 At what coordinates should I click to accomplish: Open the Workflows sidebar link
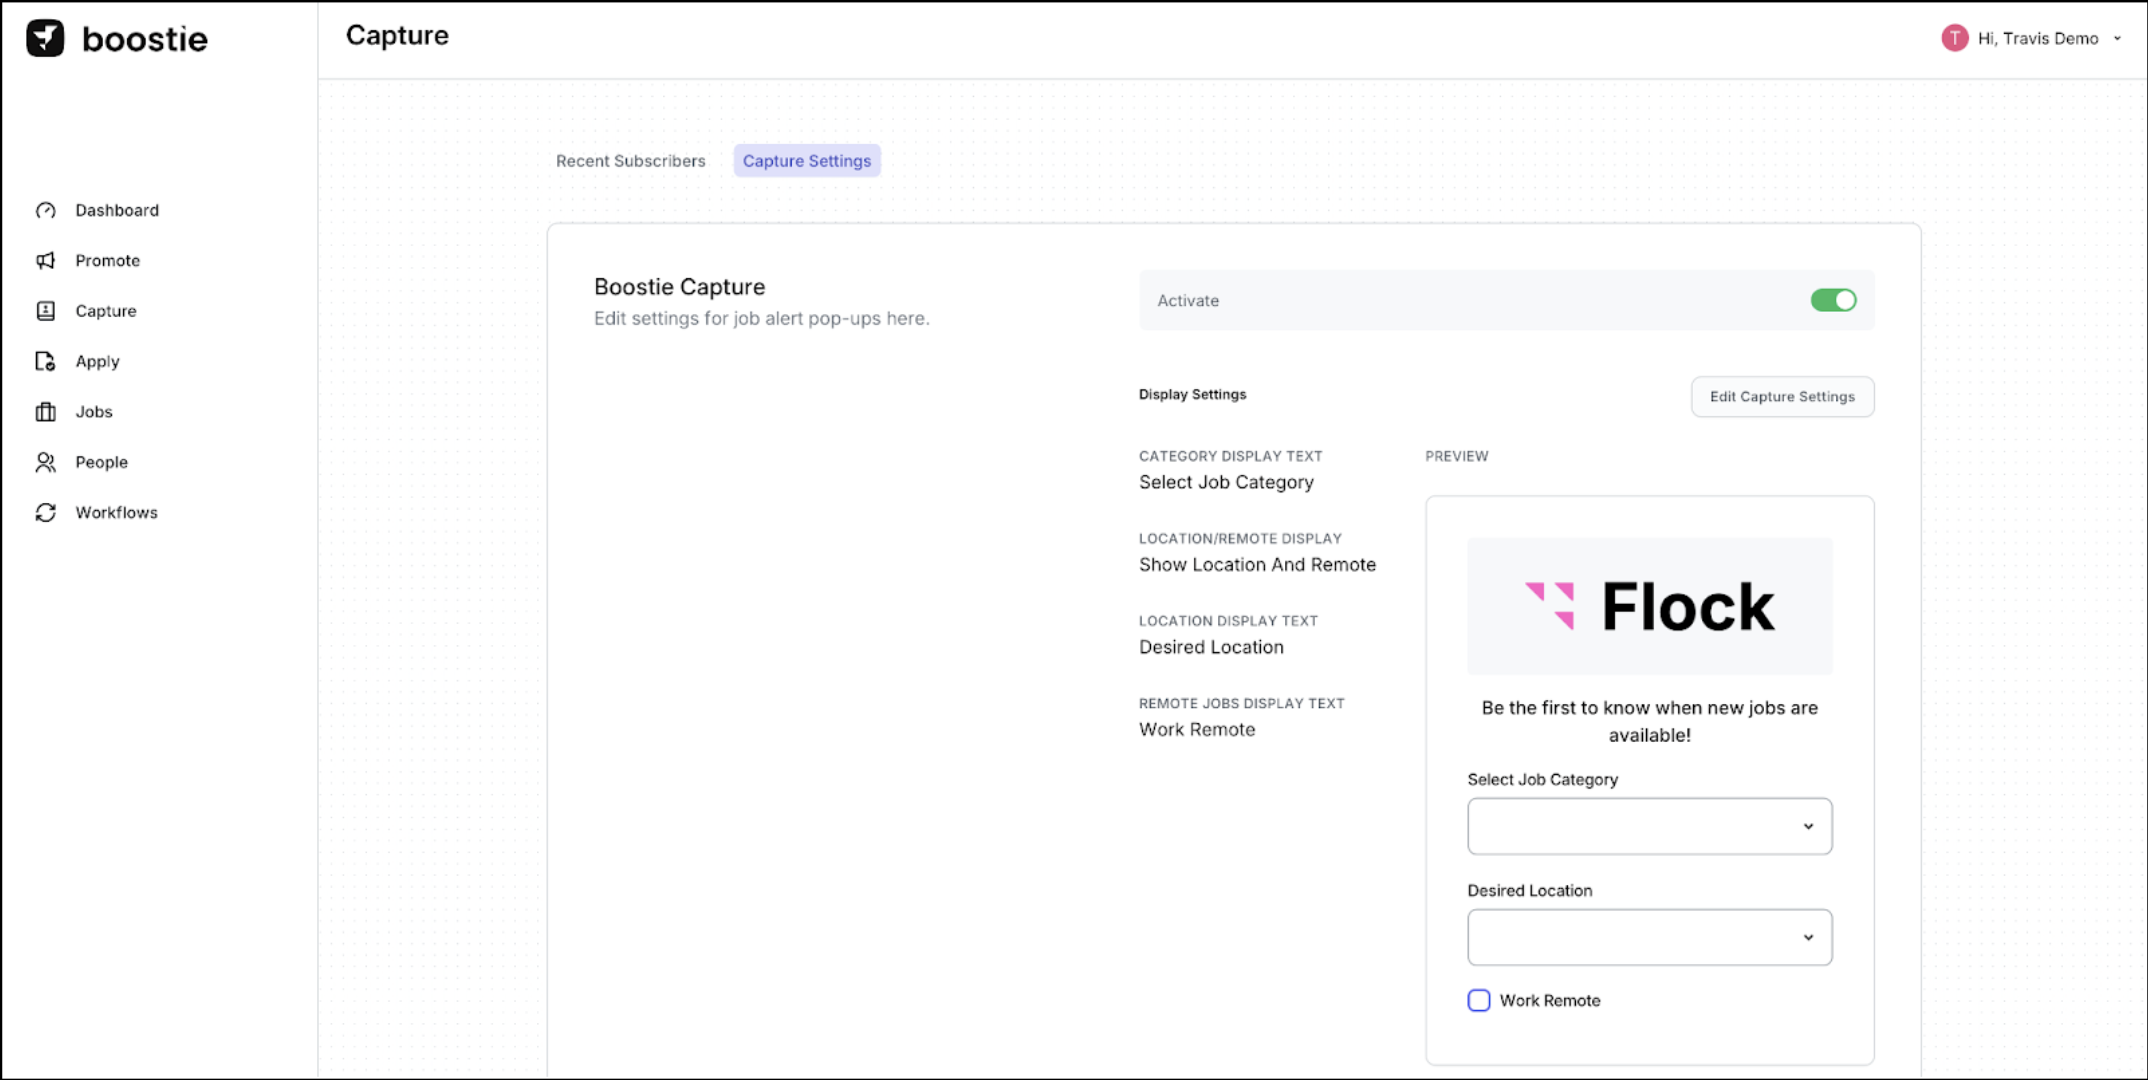pos(116,512)
